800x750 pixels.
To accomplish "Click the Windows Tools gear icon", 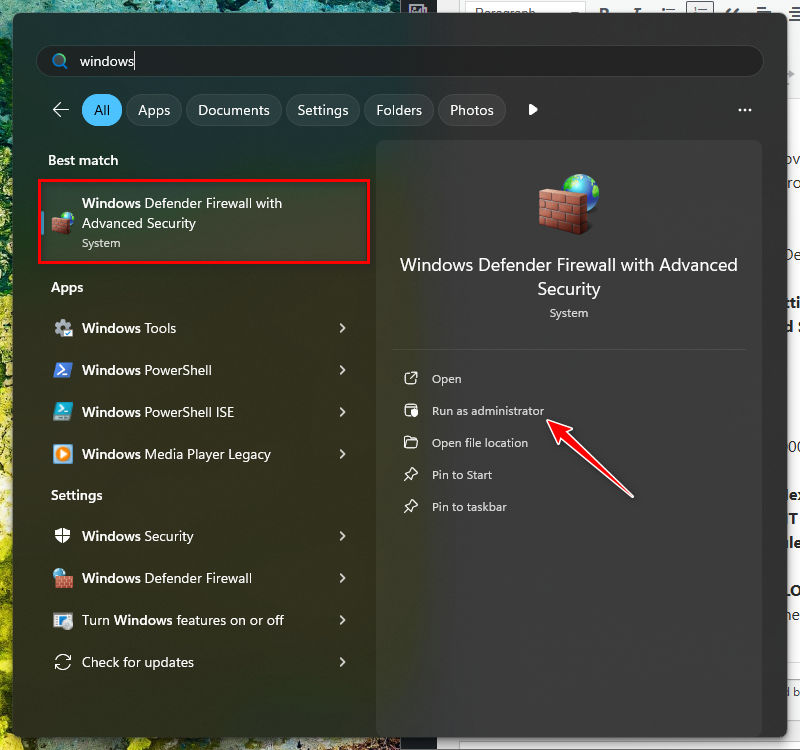I will coord(63,328).
